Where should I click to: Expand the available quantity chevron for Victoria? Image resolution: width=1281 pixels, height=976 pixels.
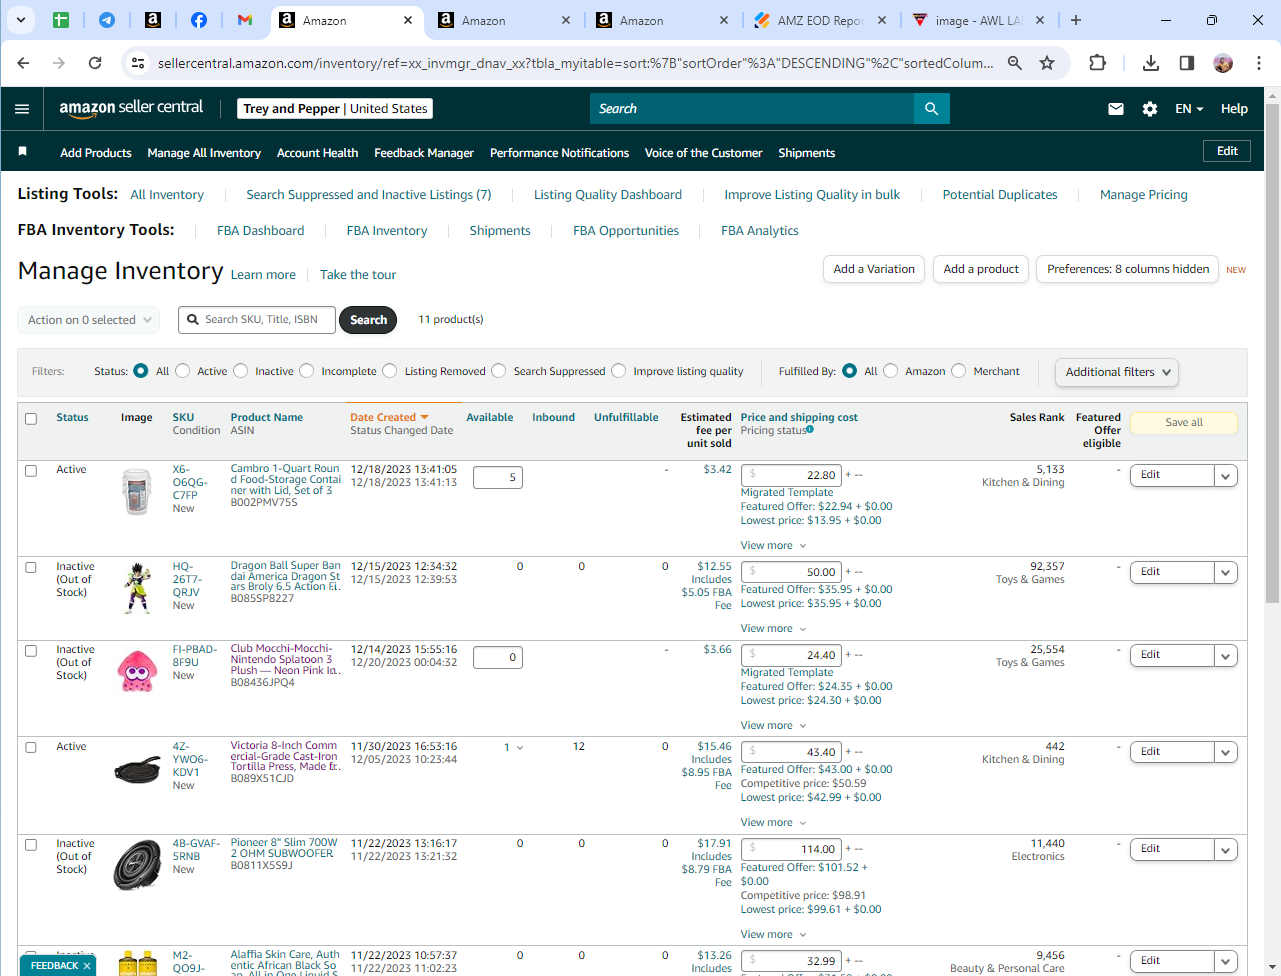click(x=519, y=748)
